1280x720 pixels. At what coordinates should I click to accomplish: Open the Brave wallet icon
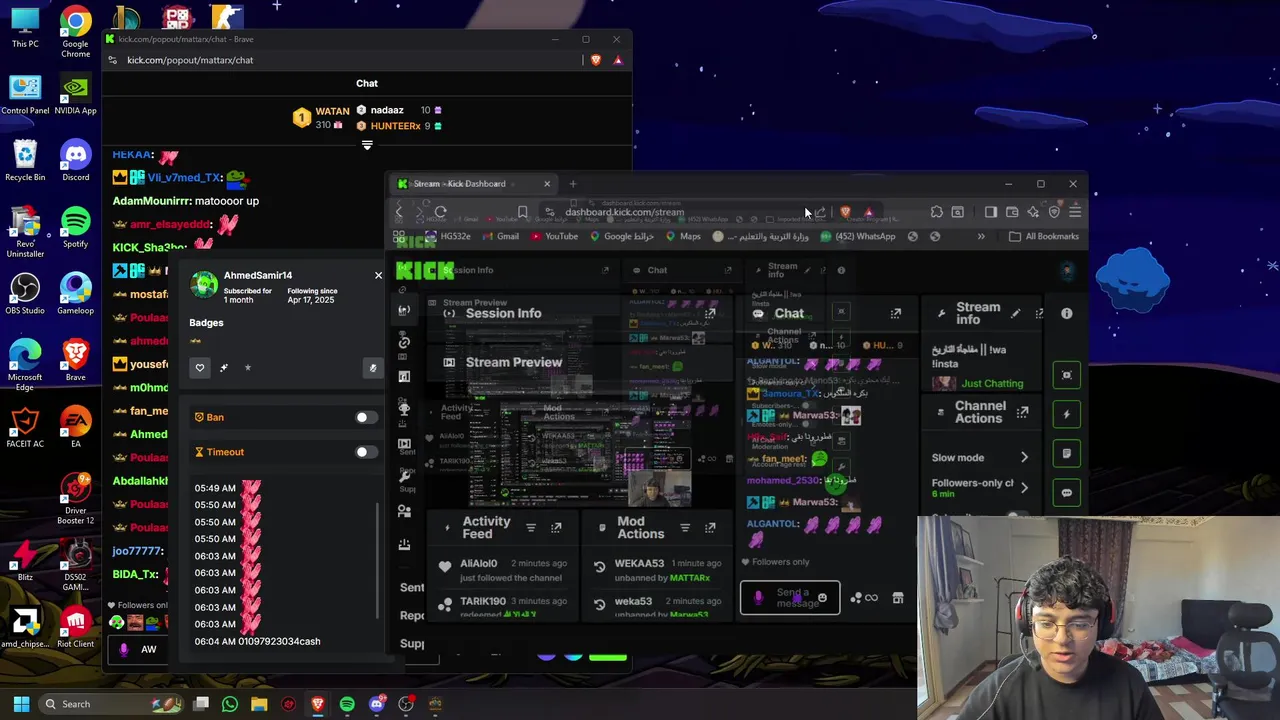coord(1012,212)
